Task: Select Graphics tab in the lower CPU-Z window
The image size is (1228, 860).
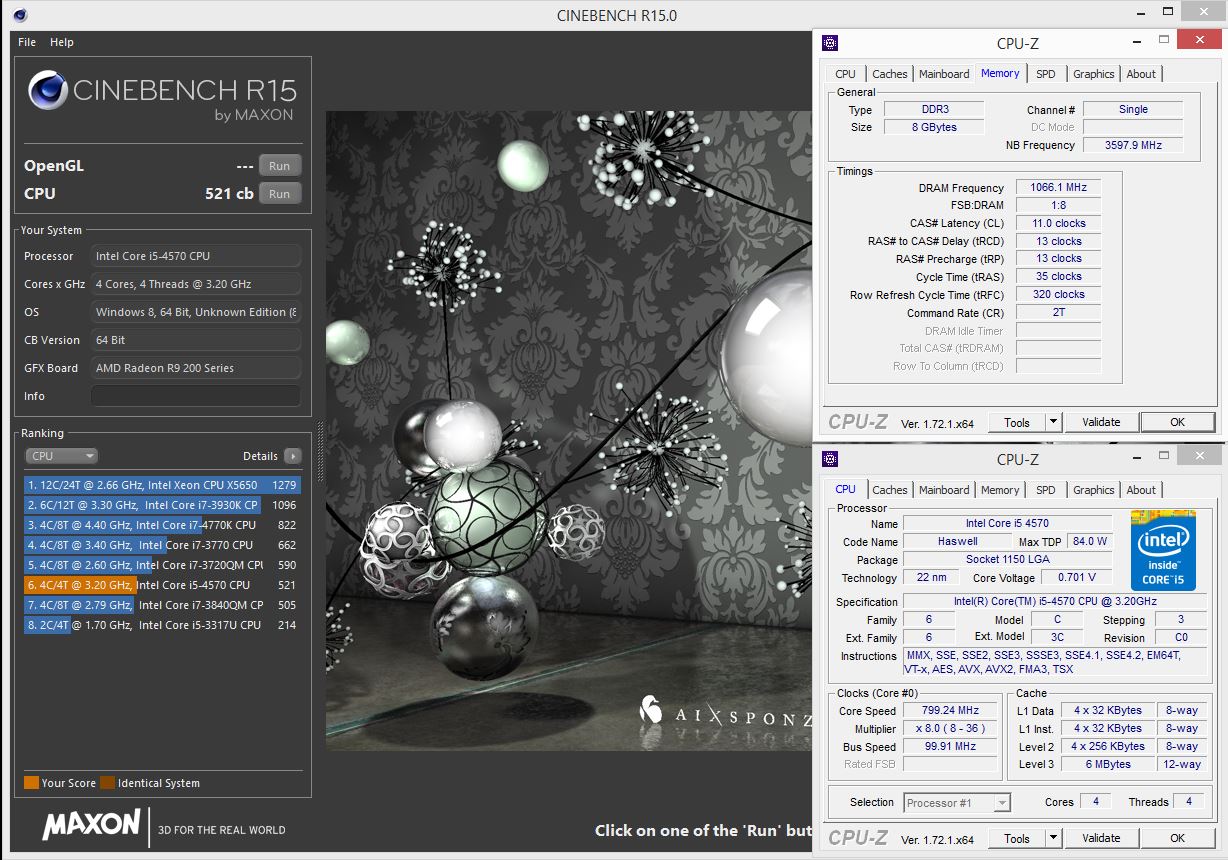Action: (x=1093, y=490)
